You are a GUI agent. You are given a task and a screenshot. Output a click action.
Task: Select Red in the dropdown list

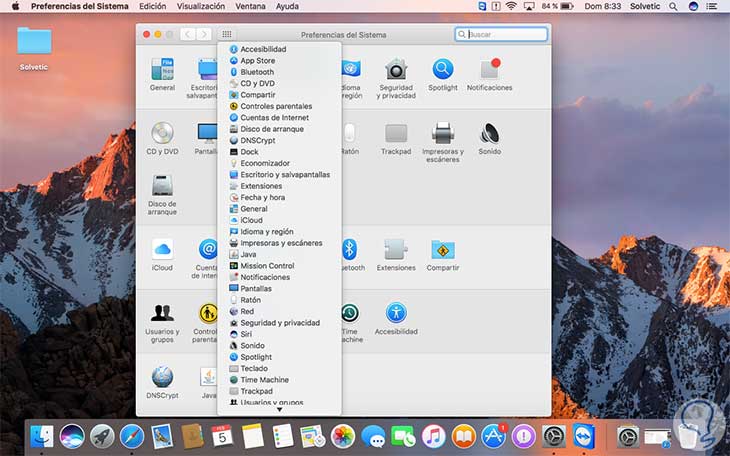coord(279,311)
